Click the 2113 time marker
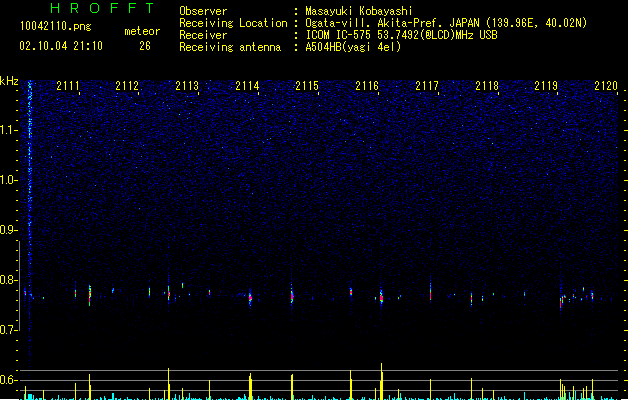 pos(187,86)
